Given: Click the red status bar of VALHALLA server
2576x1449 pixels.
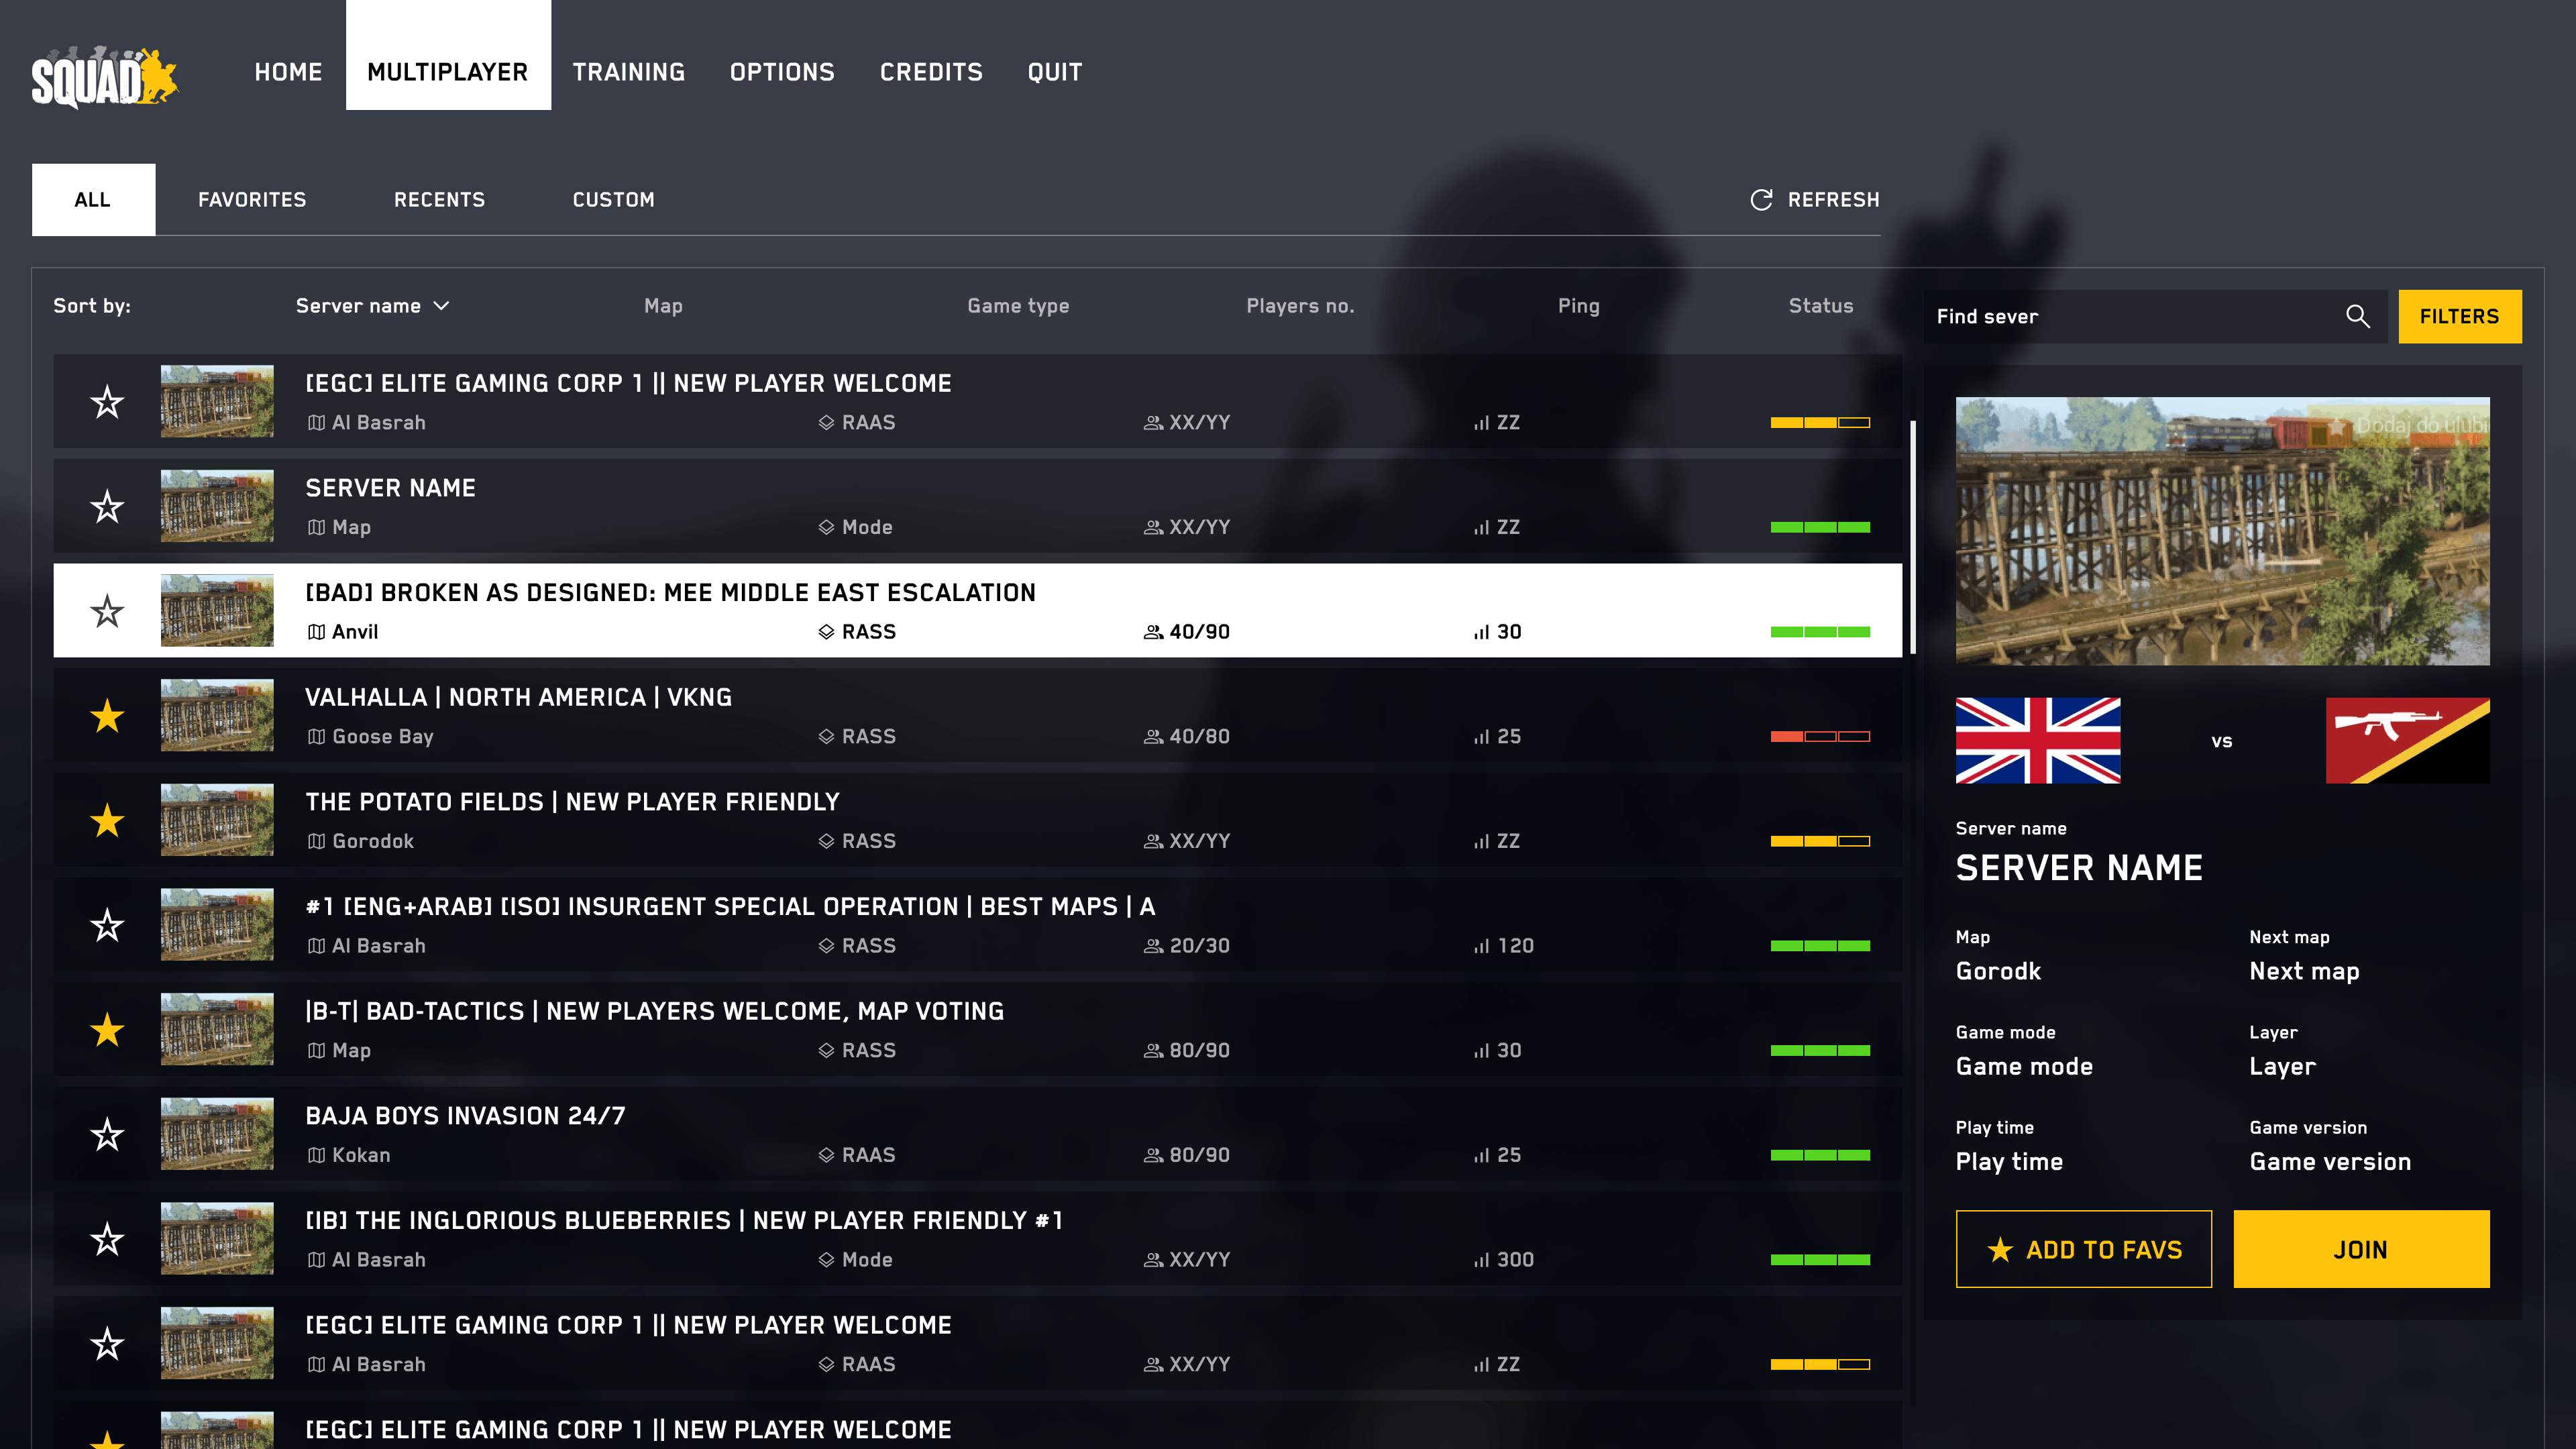Looking at the screenshot, I should tap(1820, 737).
